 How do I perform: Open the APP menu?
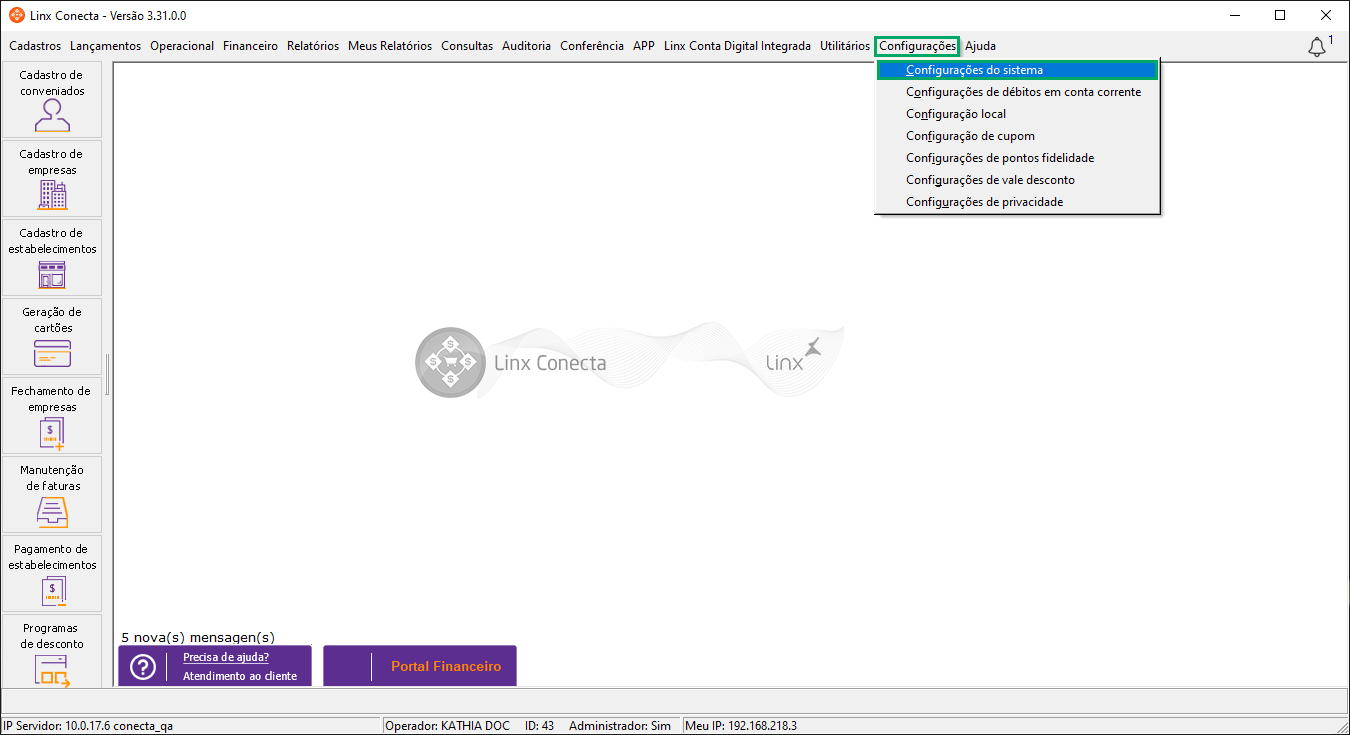tap(644, 46)
